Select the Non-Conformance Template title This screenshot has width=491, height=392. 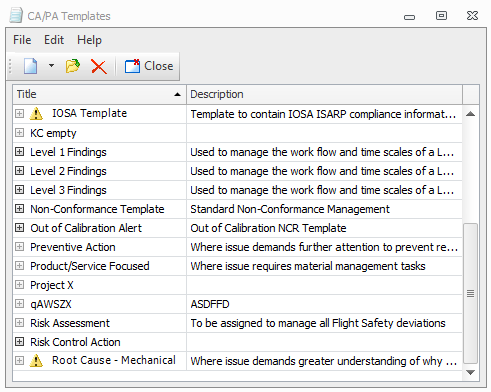point(97,209)
